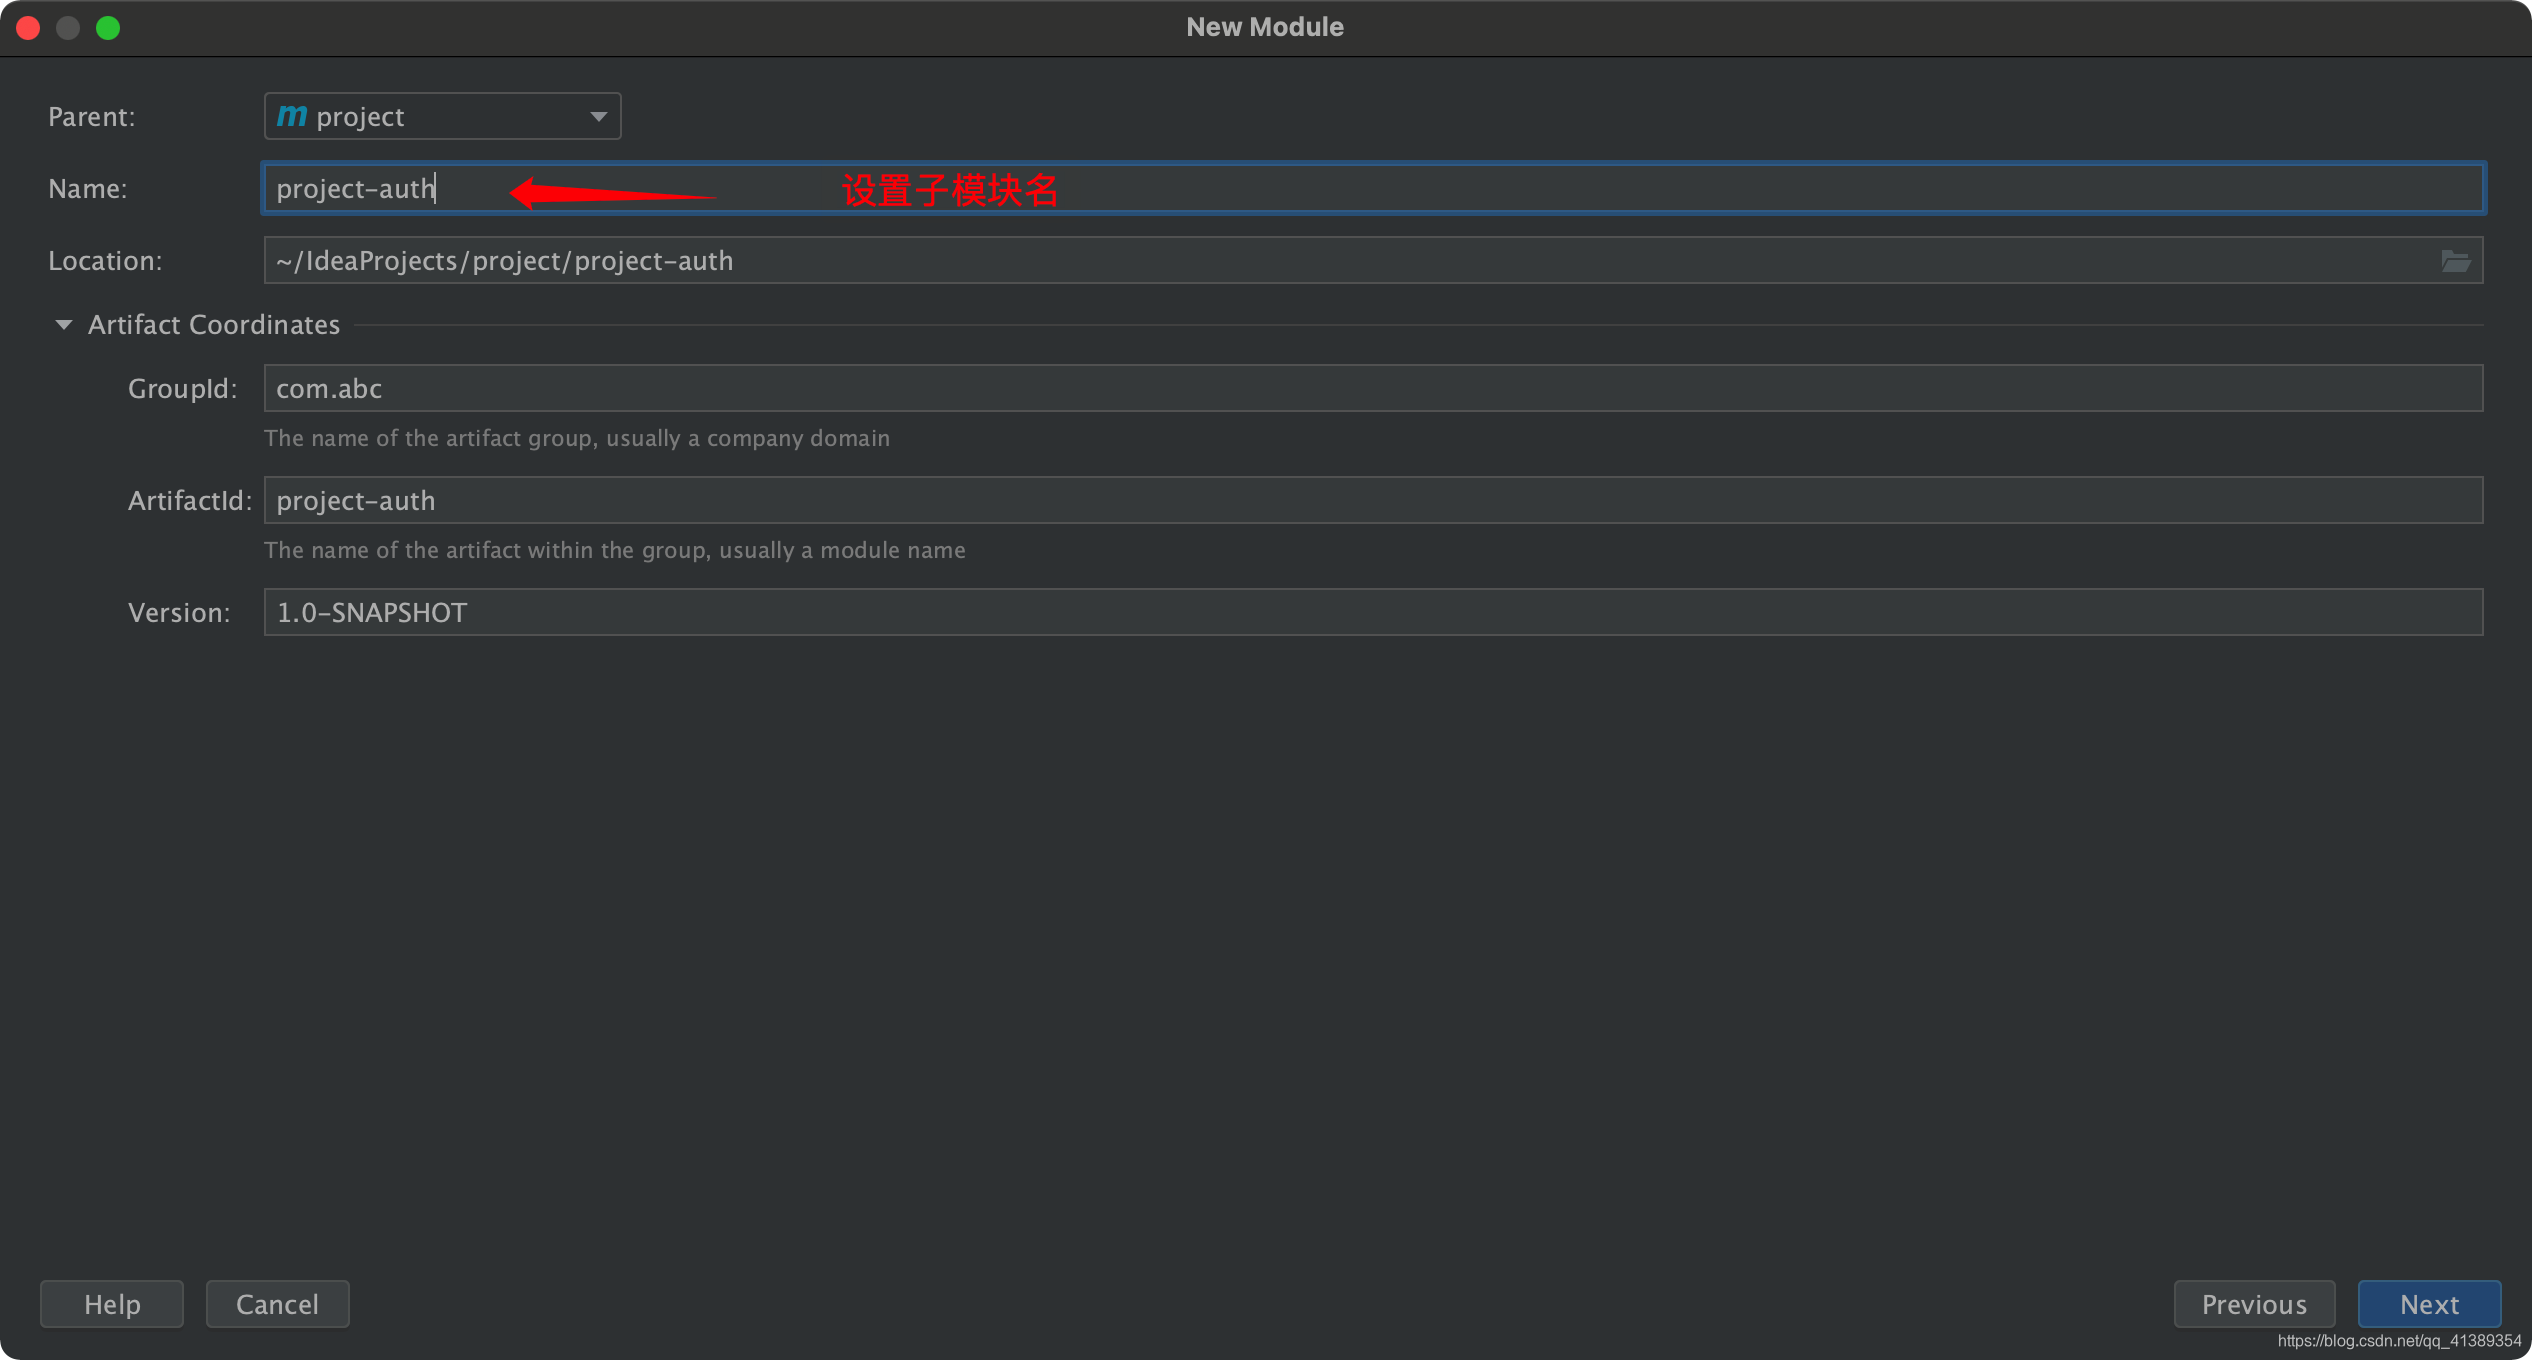Click the hint 'usually a company domain'
The height and width of the screenshot is (1360, 2532).
[x=748, y=438]
